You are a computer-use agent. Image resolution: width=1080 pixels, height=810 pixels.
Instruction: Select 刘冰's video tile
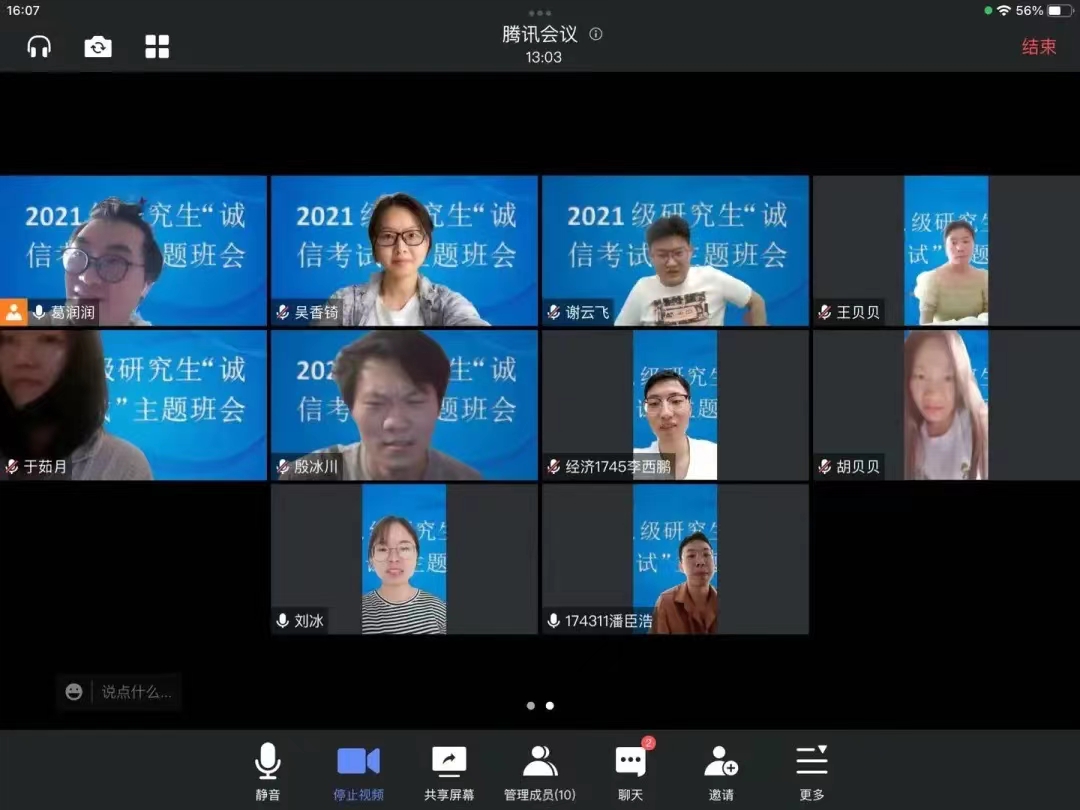coord(404,558)
